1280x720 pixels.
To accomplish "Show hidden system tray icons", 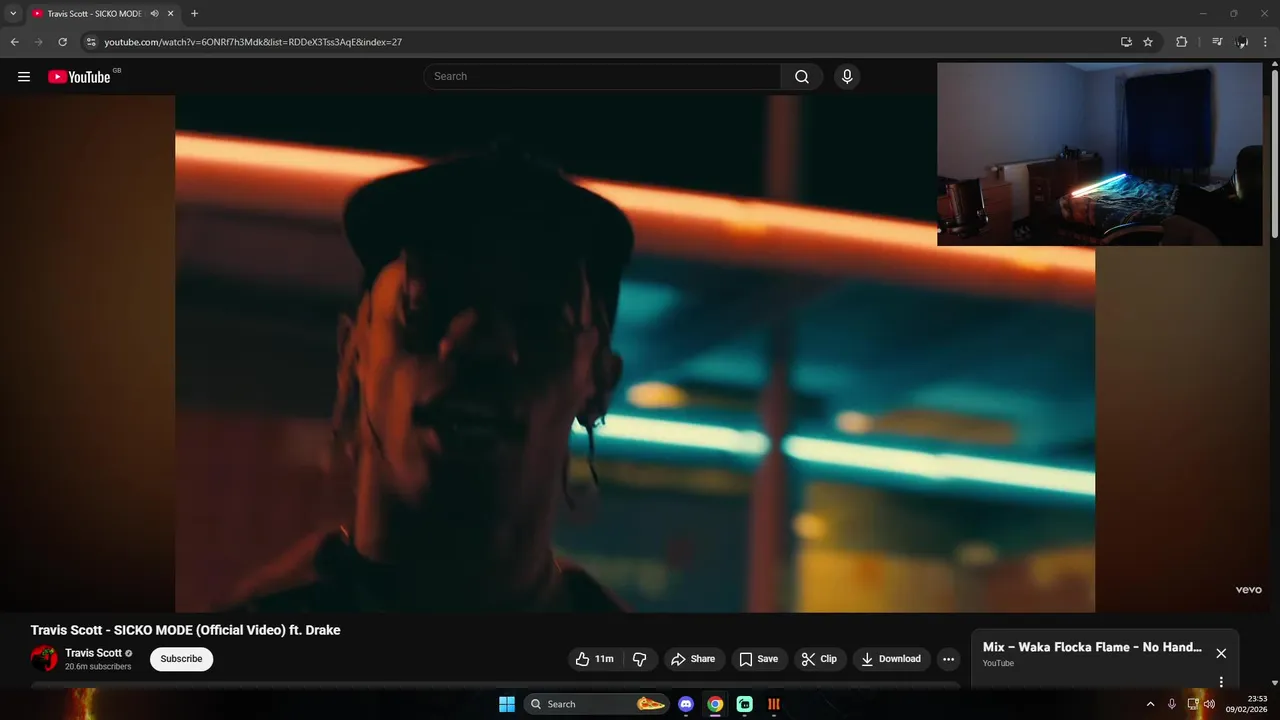I will click(x=1150, y=704).
